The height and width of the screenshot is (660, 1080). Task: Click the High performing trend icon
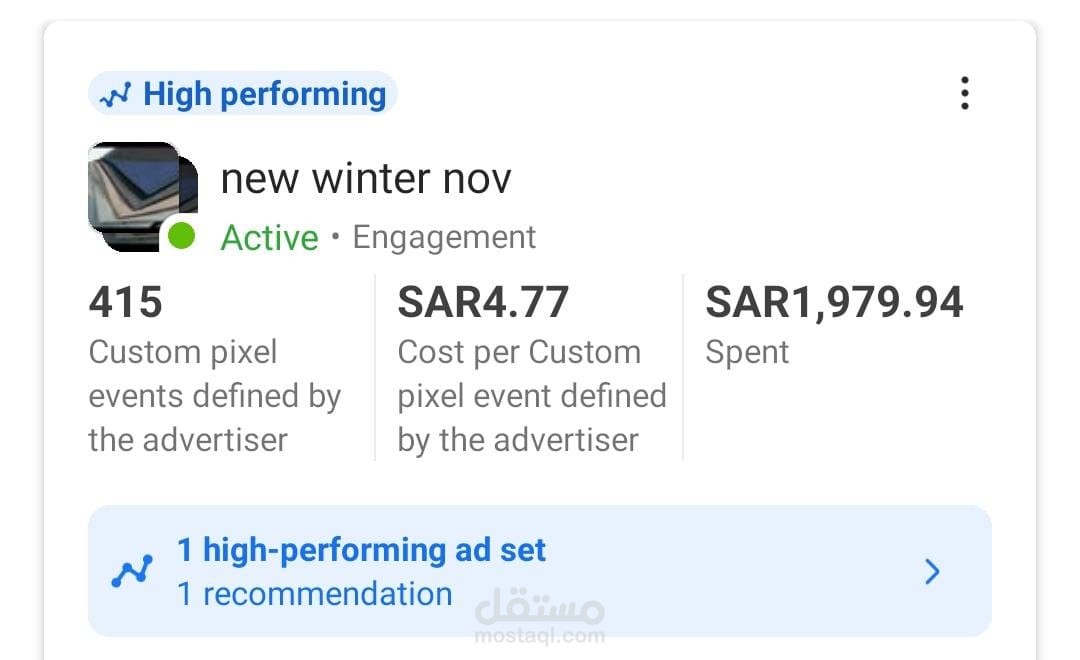117,96
